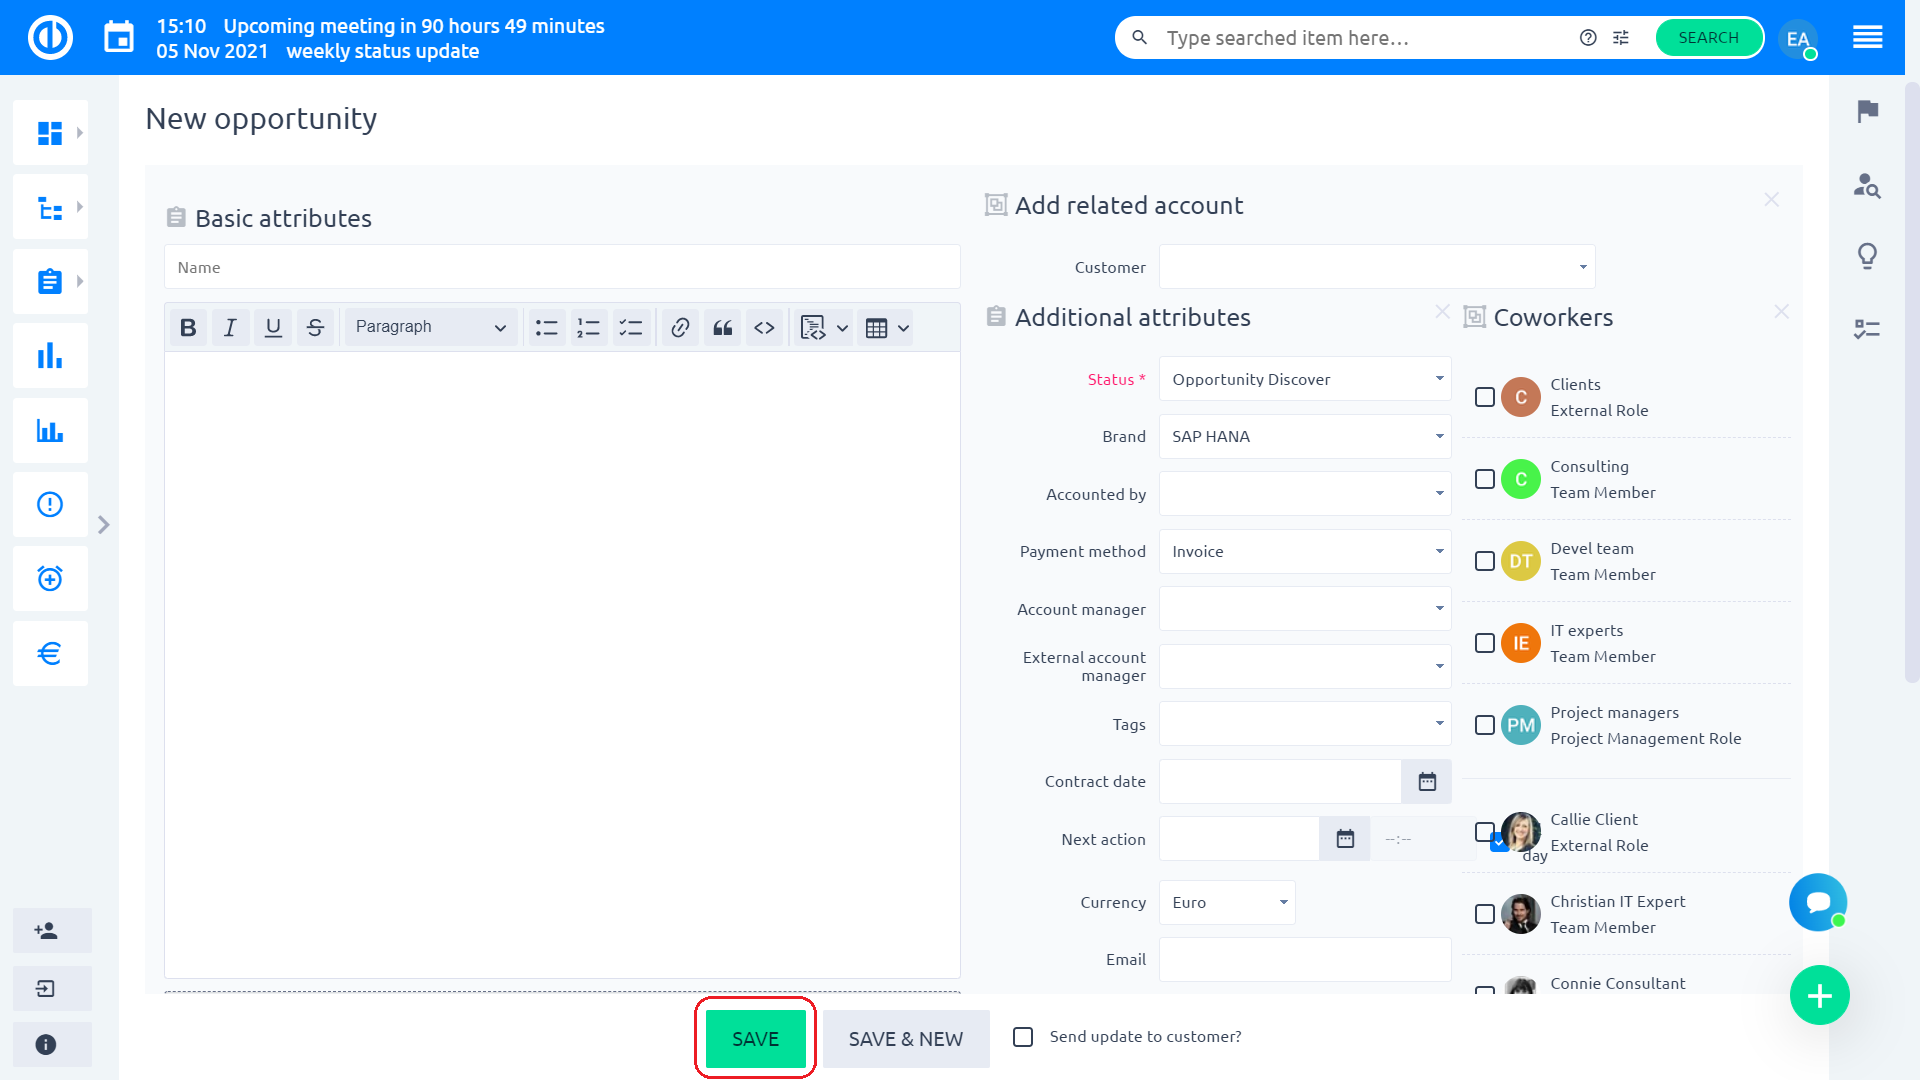Toggle italic formatting in the editor

(230, 328)
